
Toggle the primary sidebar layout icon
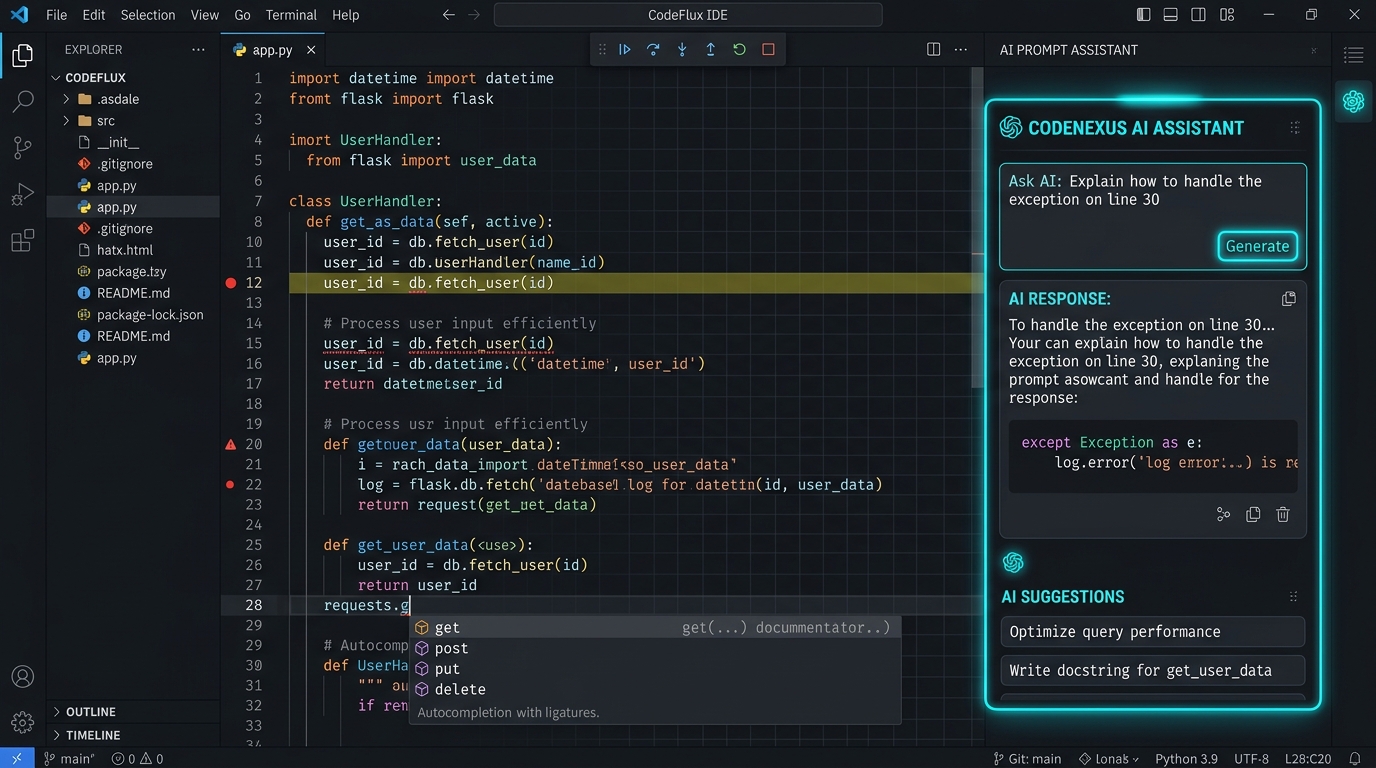click(1144, 15)
